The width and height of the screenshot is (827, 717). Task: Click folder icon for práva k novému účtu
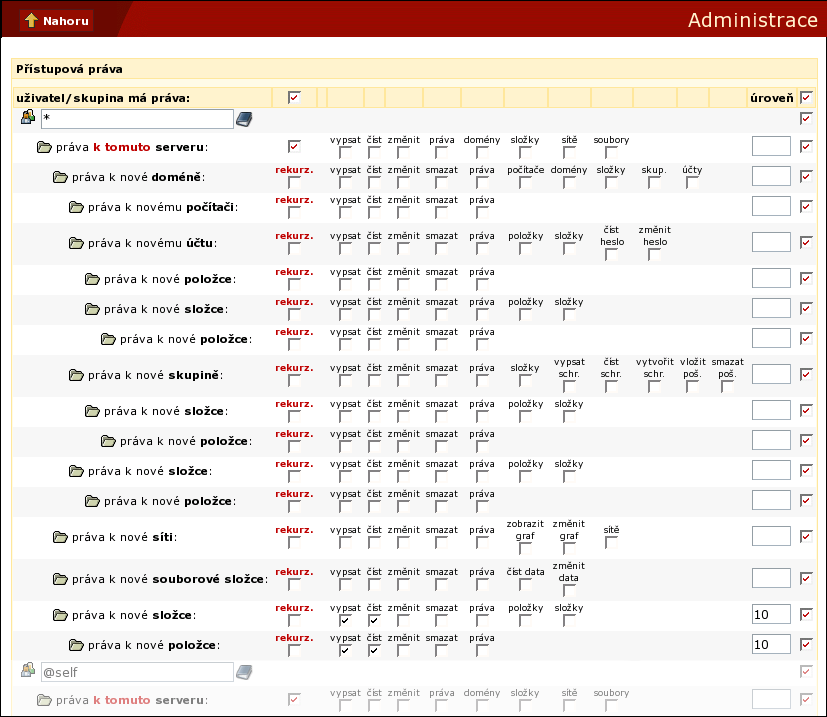click(x=76, y=243)
